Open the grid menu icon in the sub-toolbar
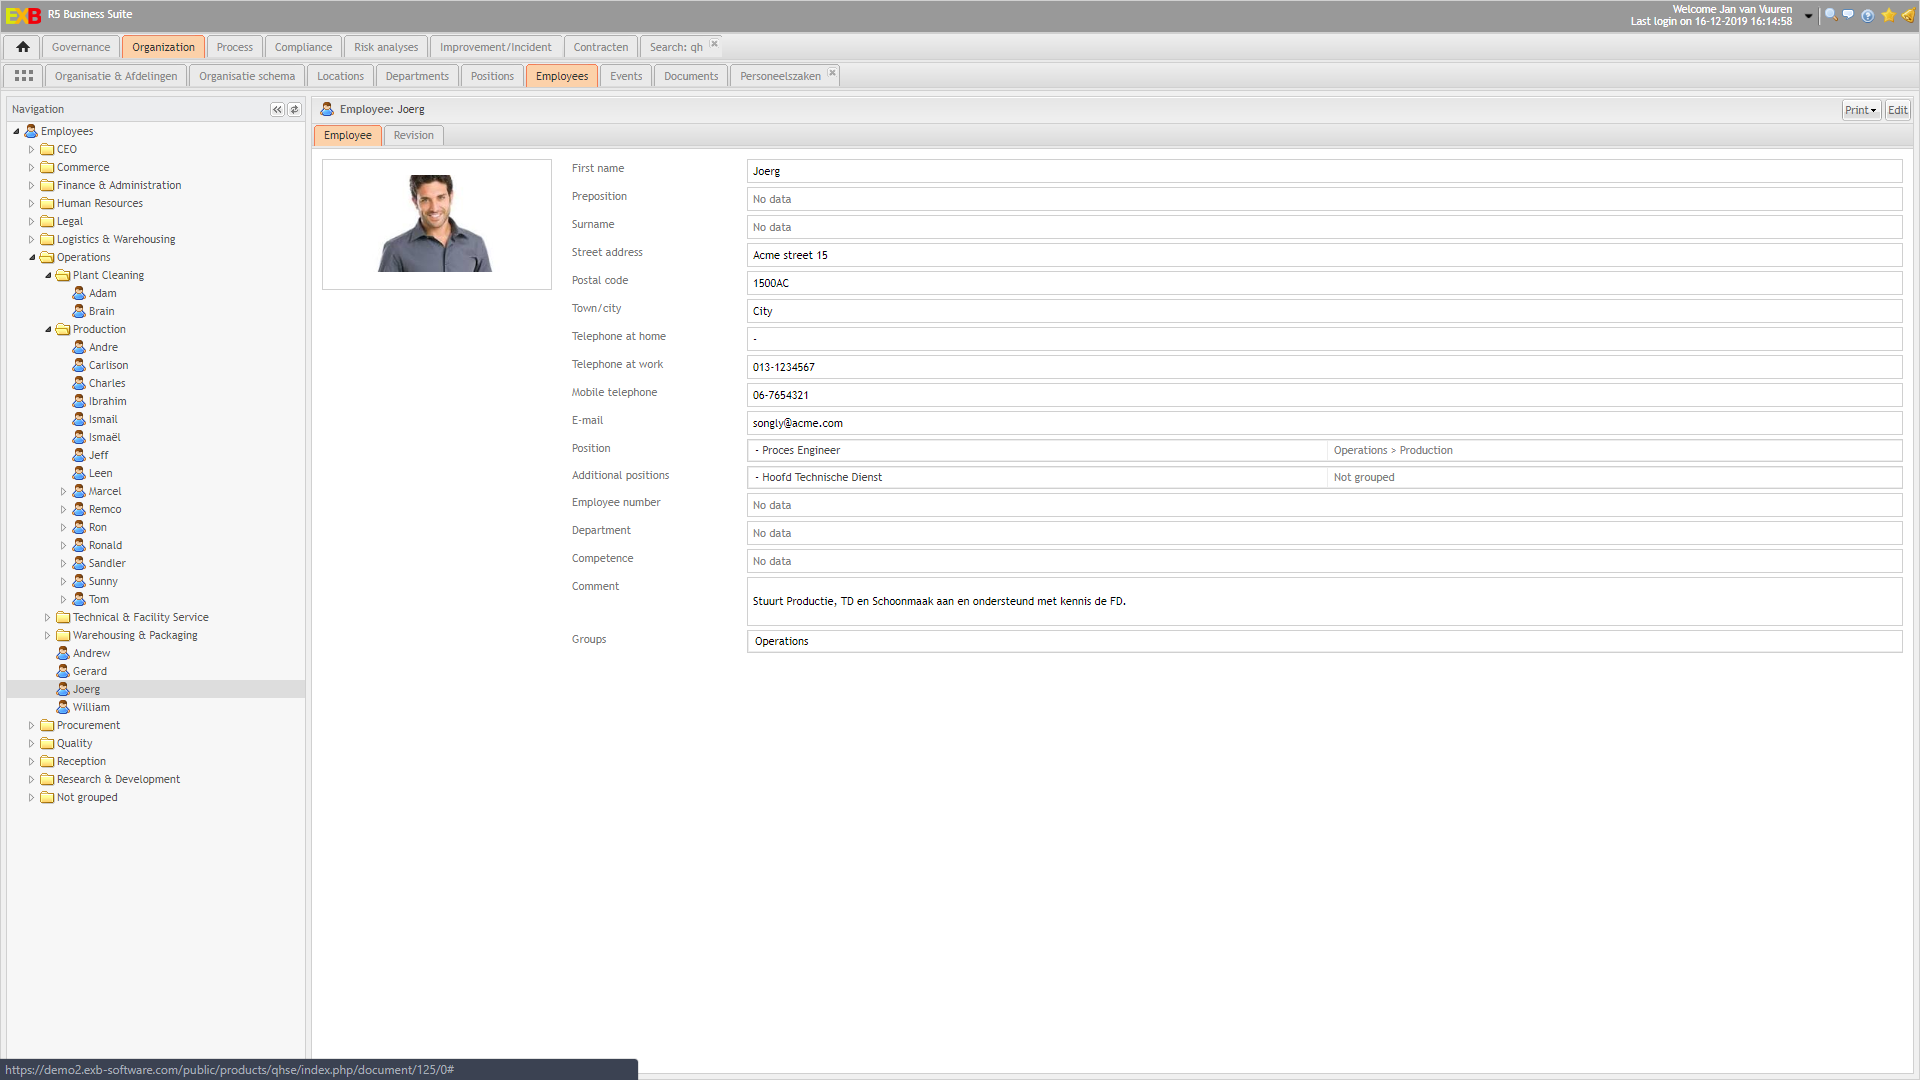 tap(24, 76)
